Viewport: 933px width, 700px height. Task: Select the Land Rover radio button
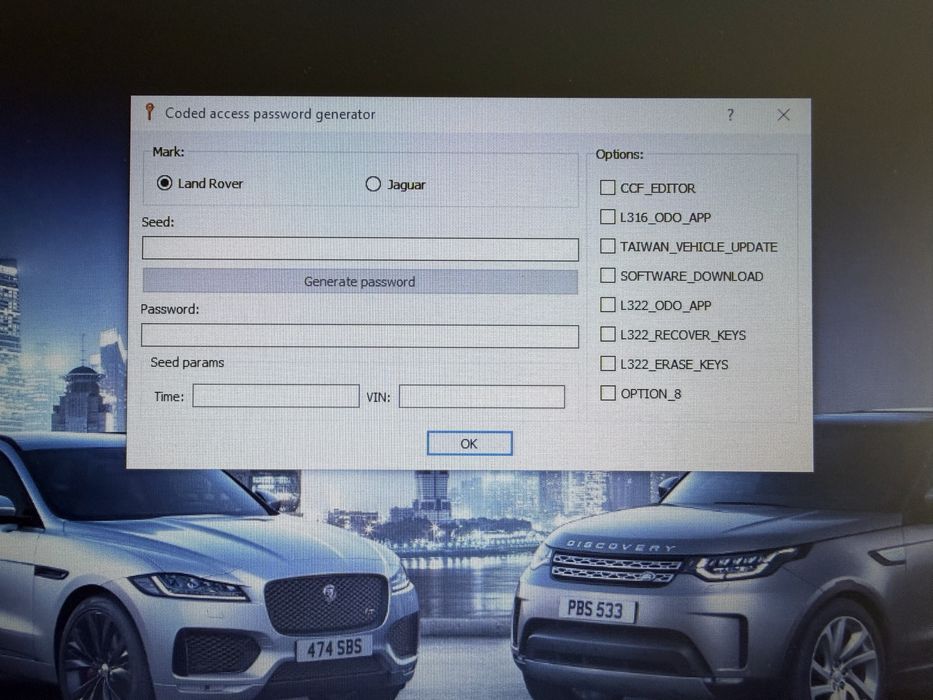click(x=165, y=183)
